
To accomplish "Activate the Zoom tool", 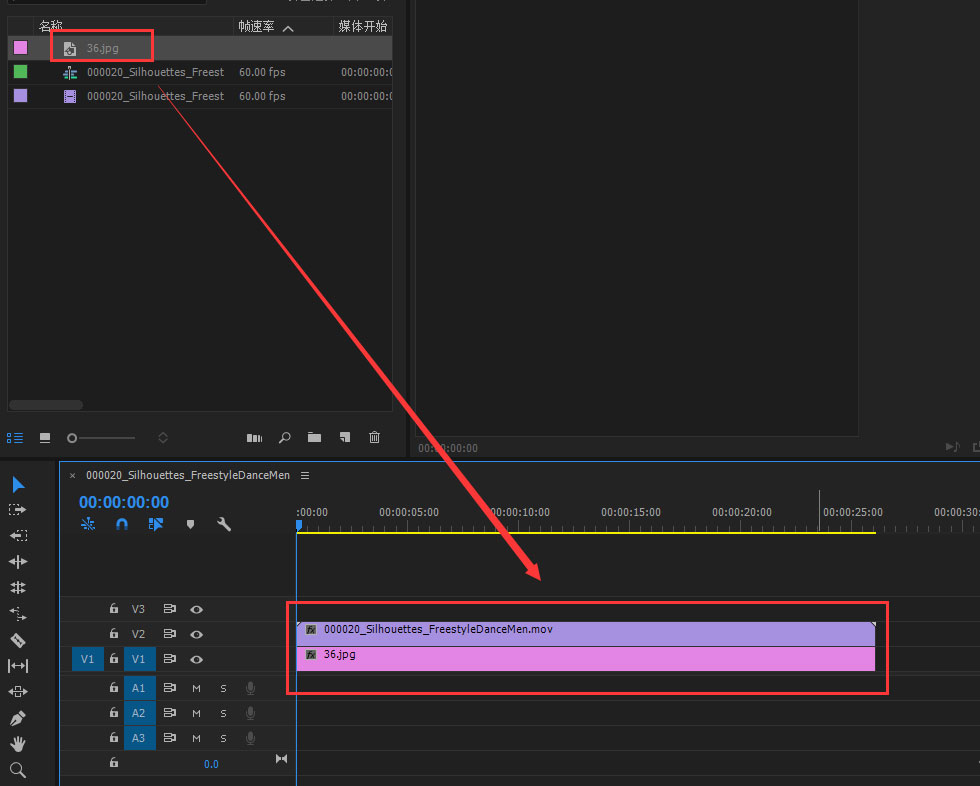I will click(17, 770).
